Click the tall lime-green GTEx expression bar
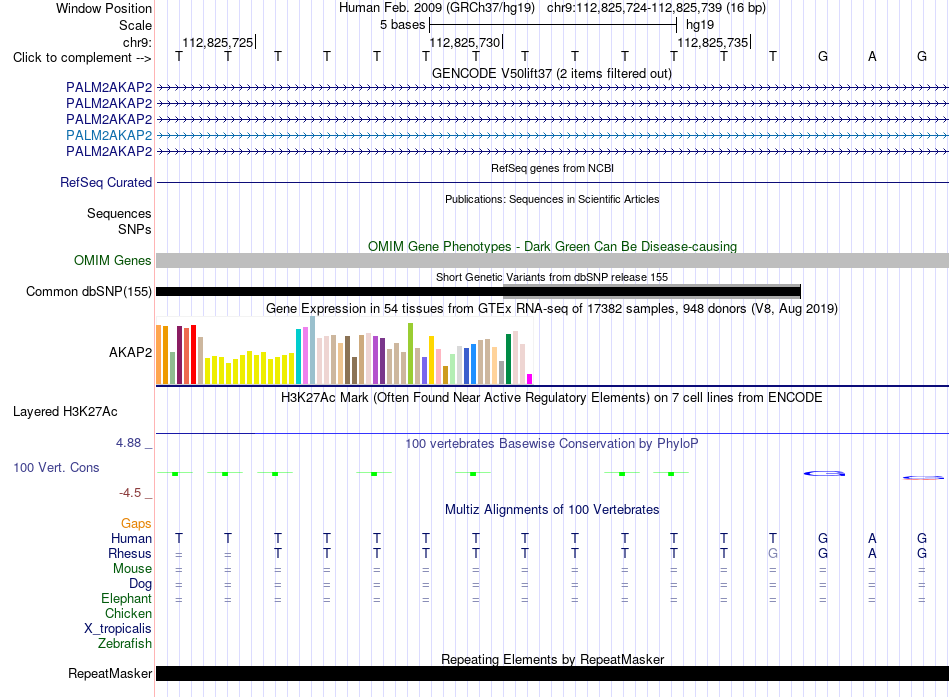This screenshot has width=950, height=697. (x=411, y=353)
